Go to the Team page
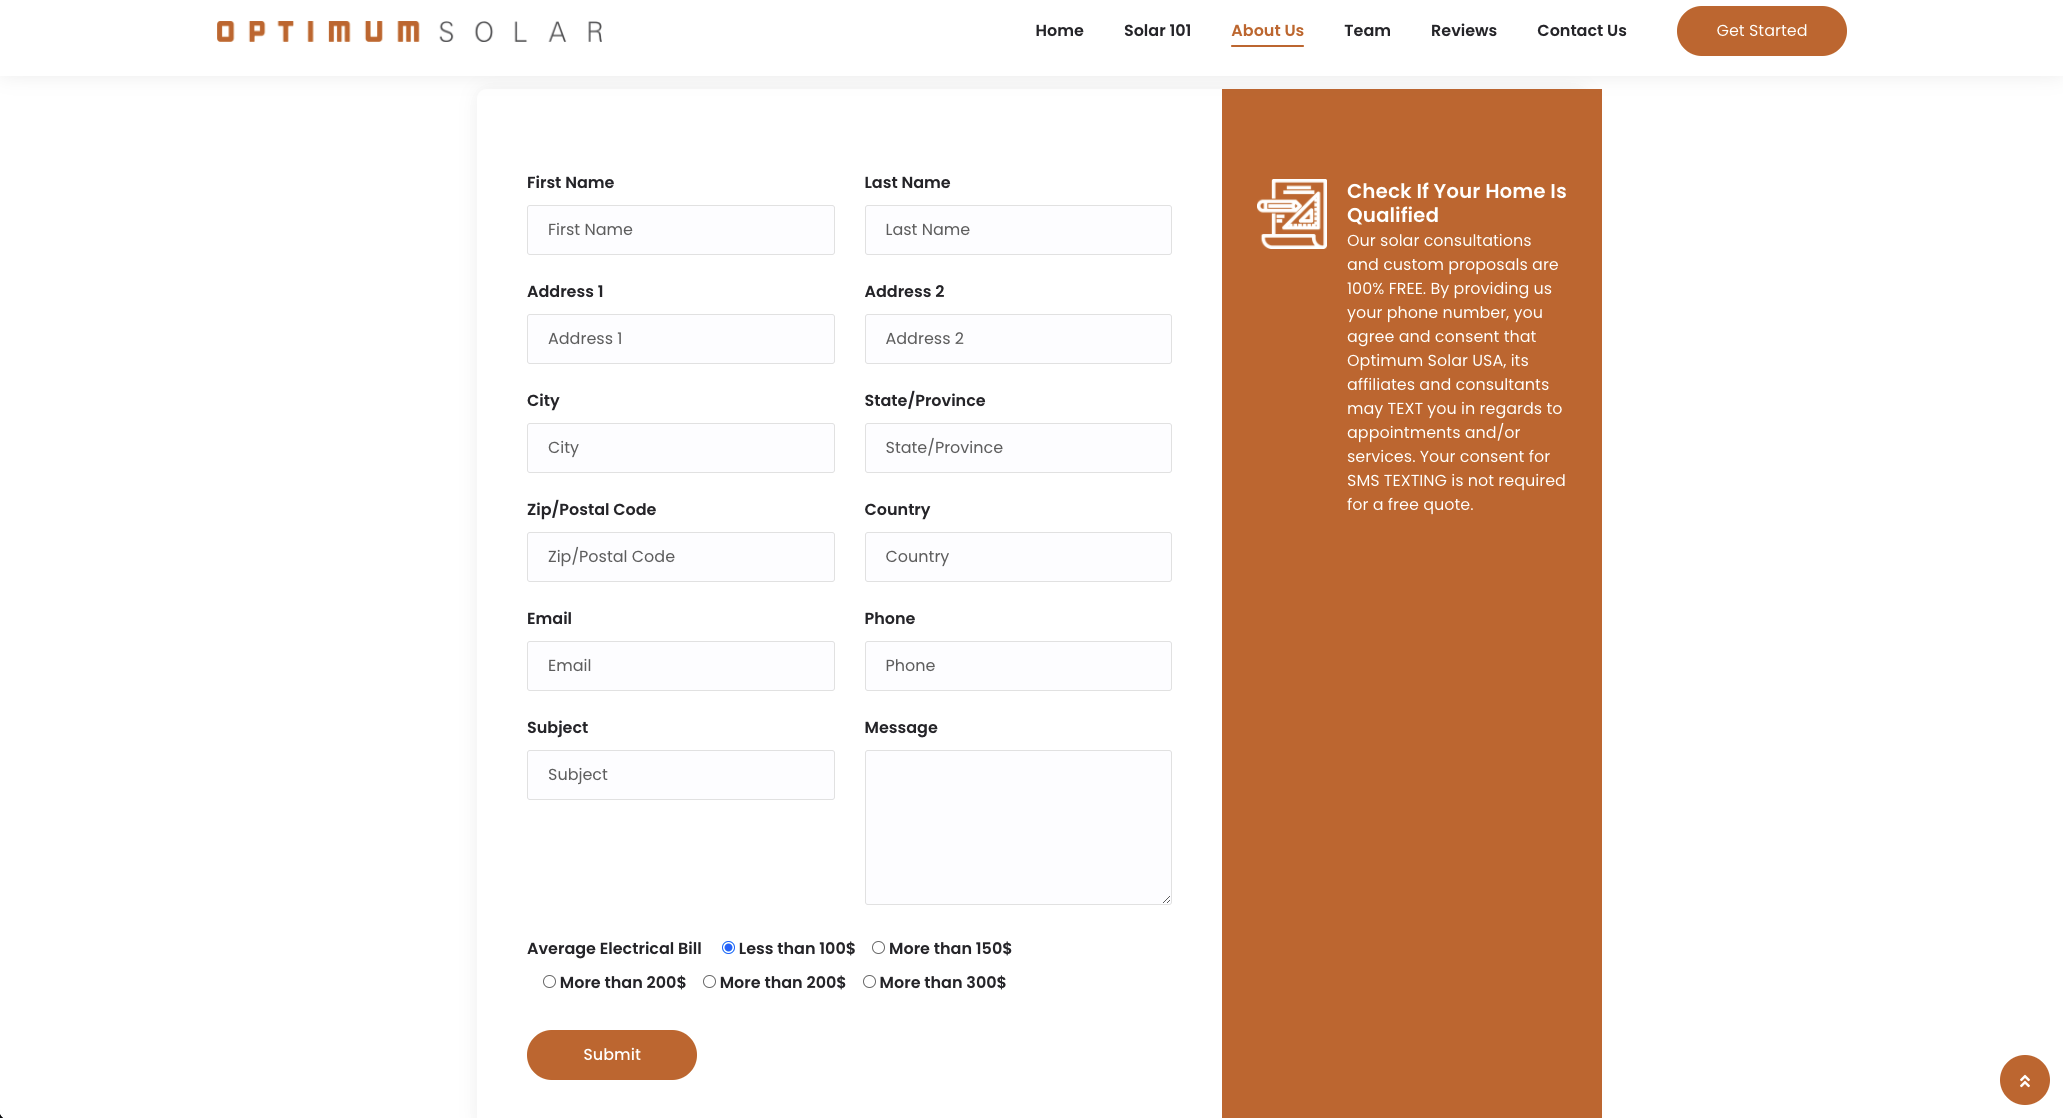Screen dimensions: 2063x1118 [x=1367, y=30]
